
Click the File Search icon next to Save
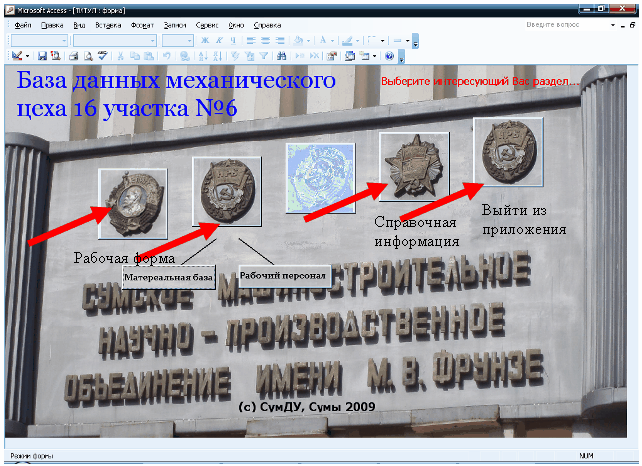click(x=55, y=56)
